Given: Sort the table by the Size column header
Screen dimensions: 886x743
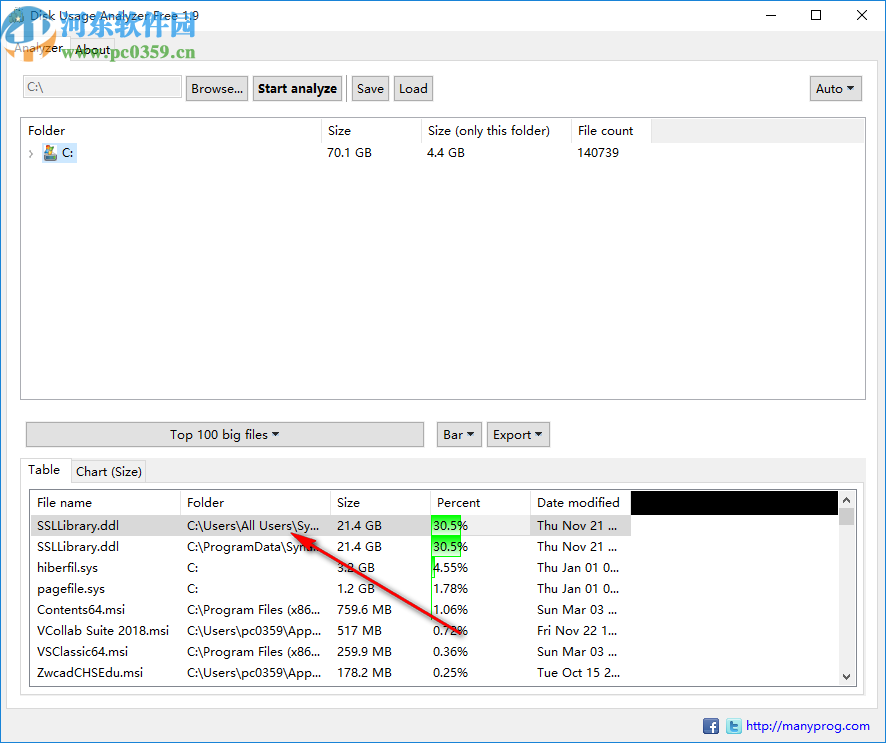Looking at the screenshot, I should (x=348, y=502).
